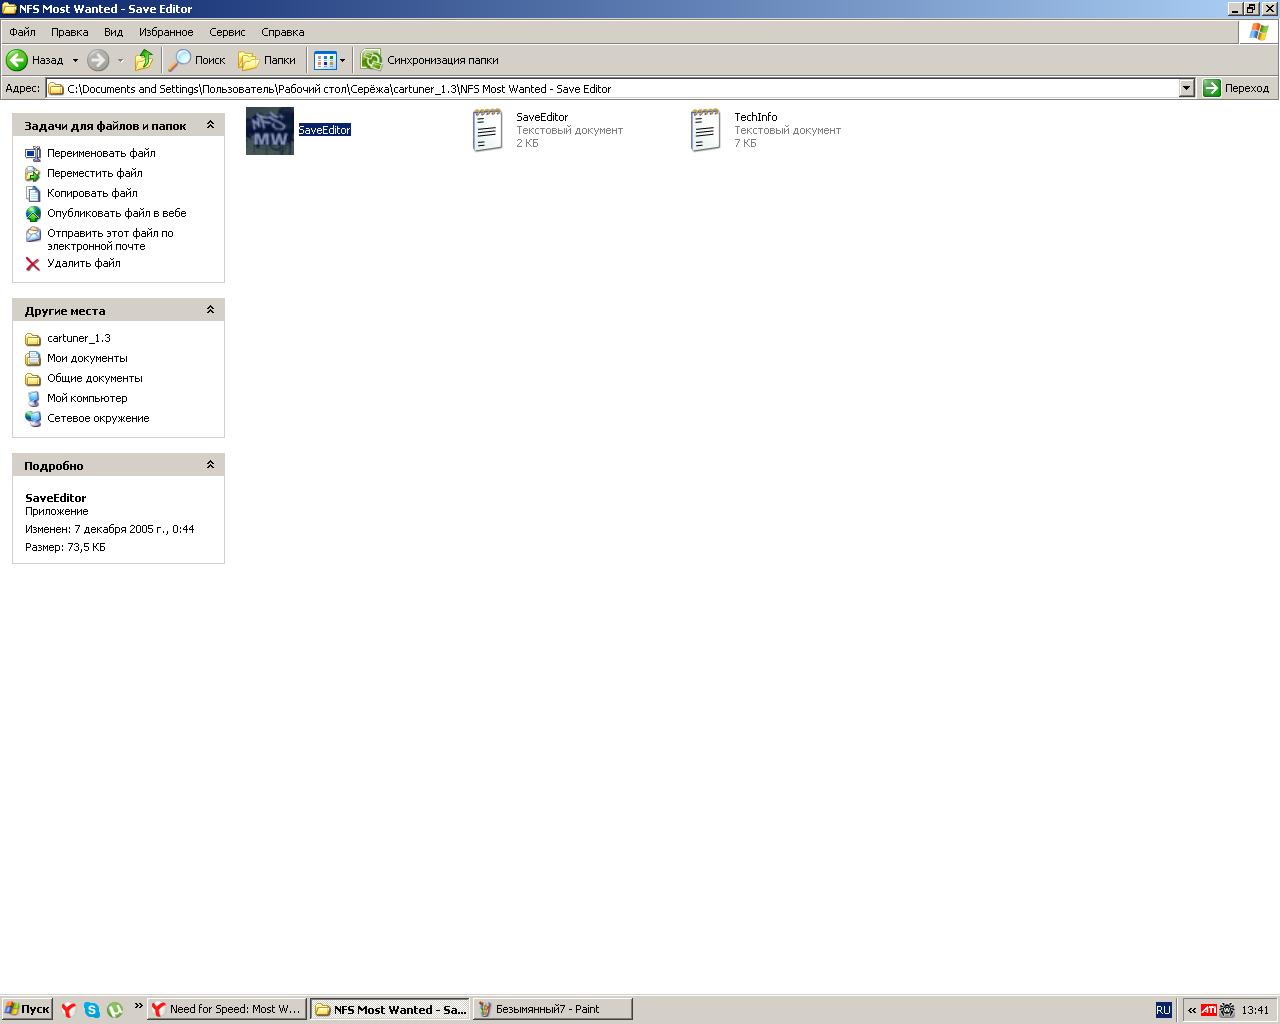The image size is (1280, 1024).
Task: Open the Файл menu
Action: 22,32
